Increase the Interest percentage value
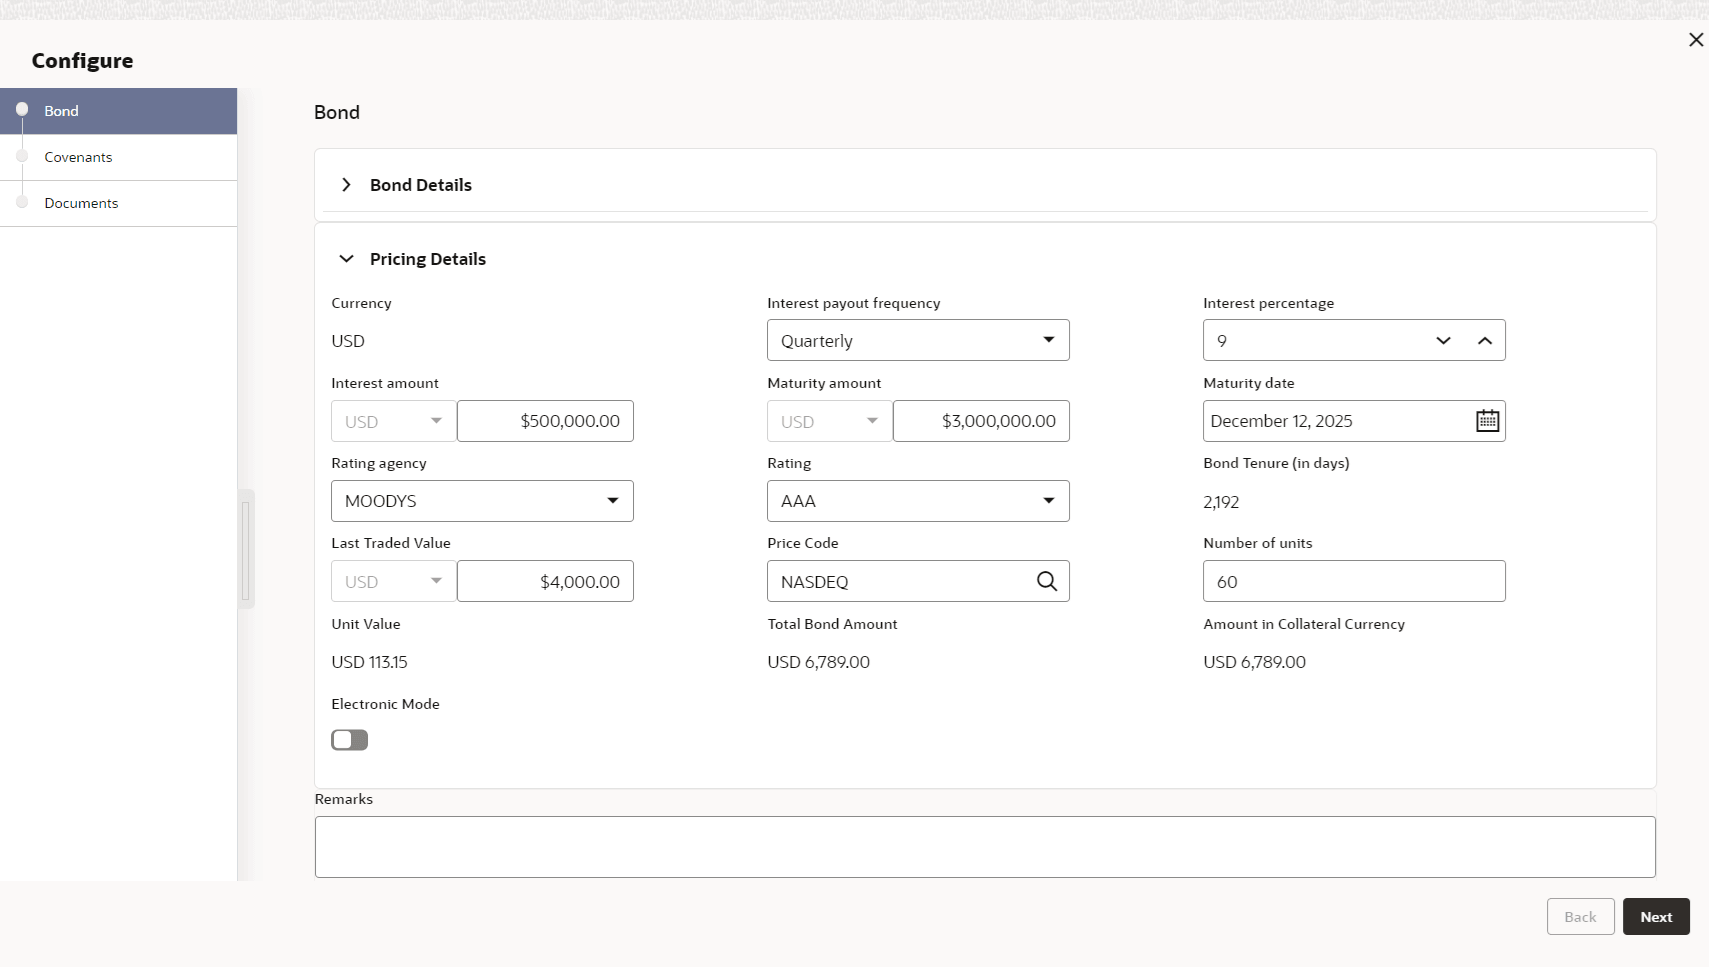Viewport: 1709px width, 967px height. tap(1485, 341)
